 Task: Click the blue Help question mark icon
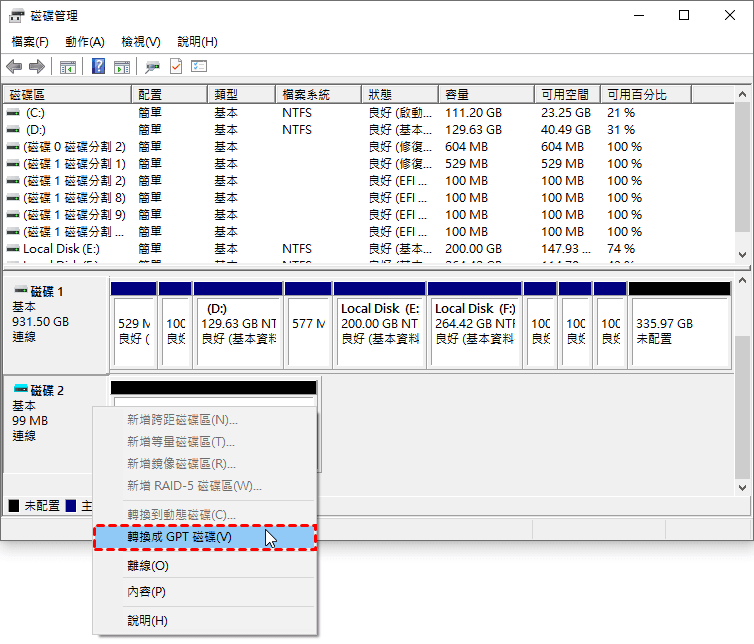[x=99, y=67]
